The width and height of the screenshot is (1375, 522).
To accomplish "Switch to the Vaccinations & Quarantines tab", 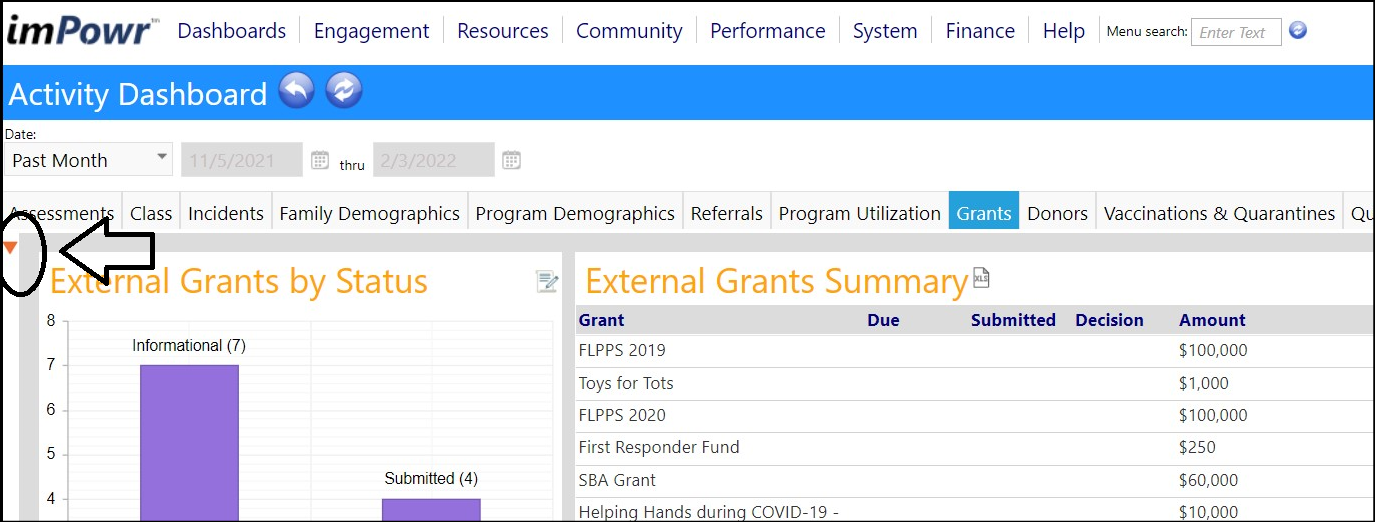I will (x=1219, y=213).
